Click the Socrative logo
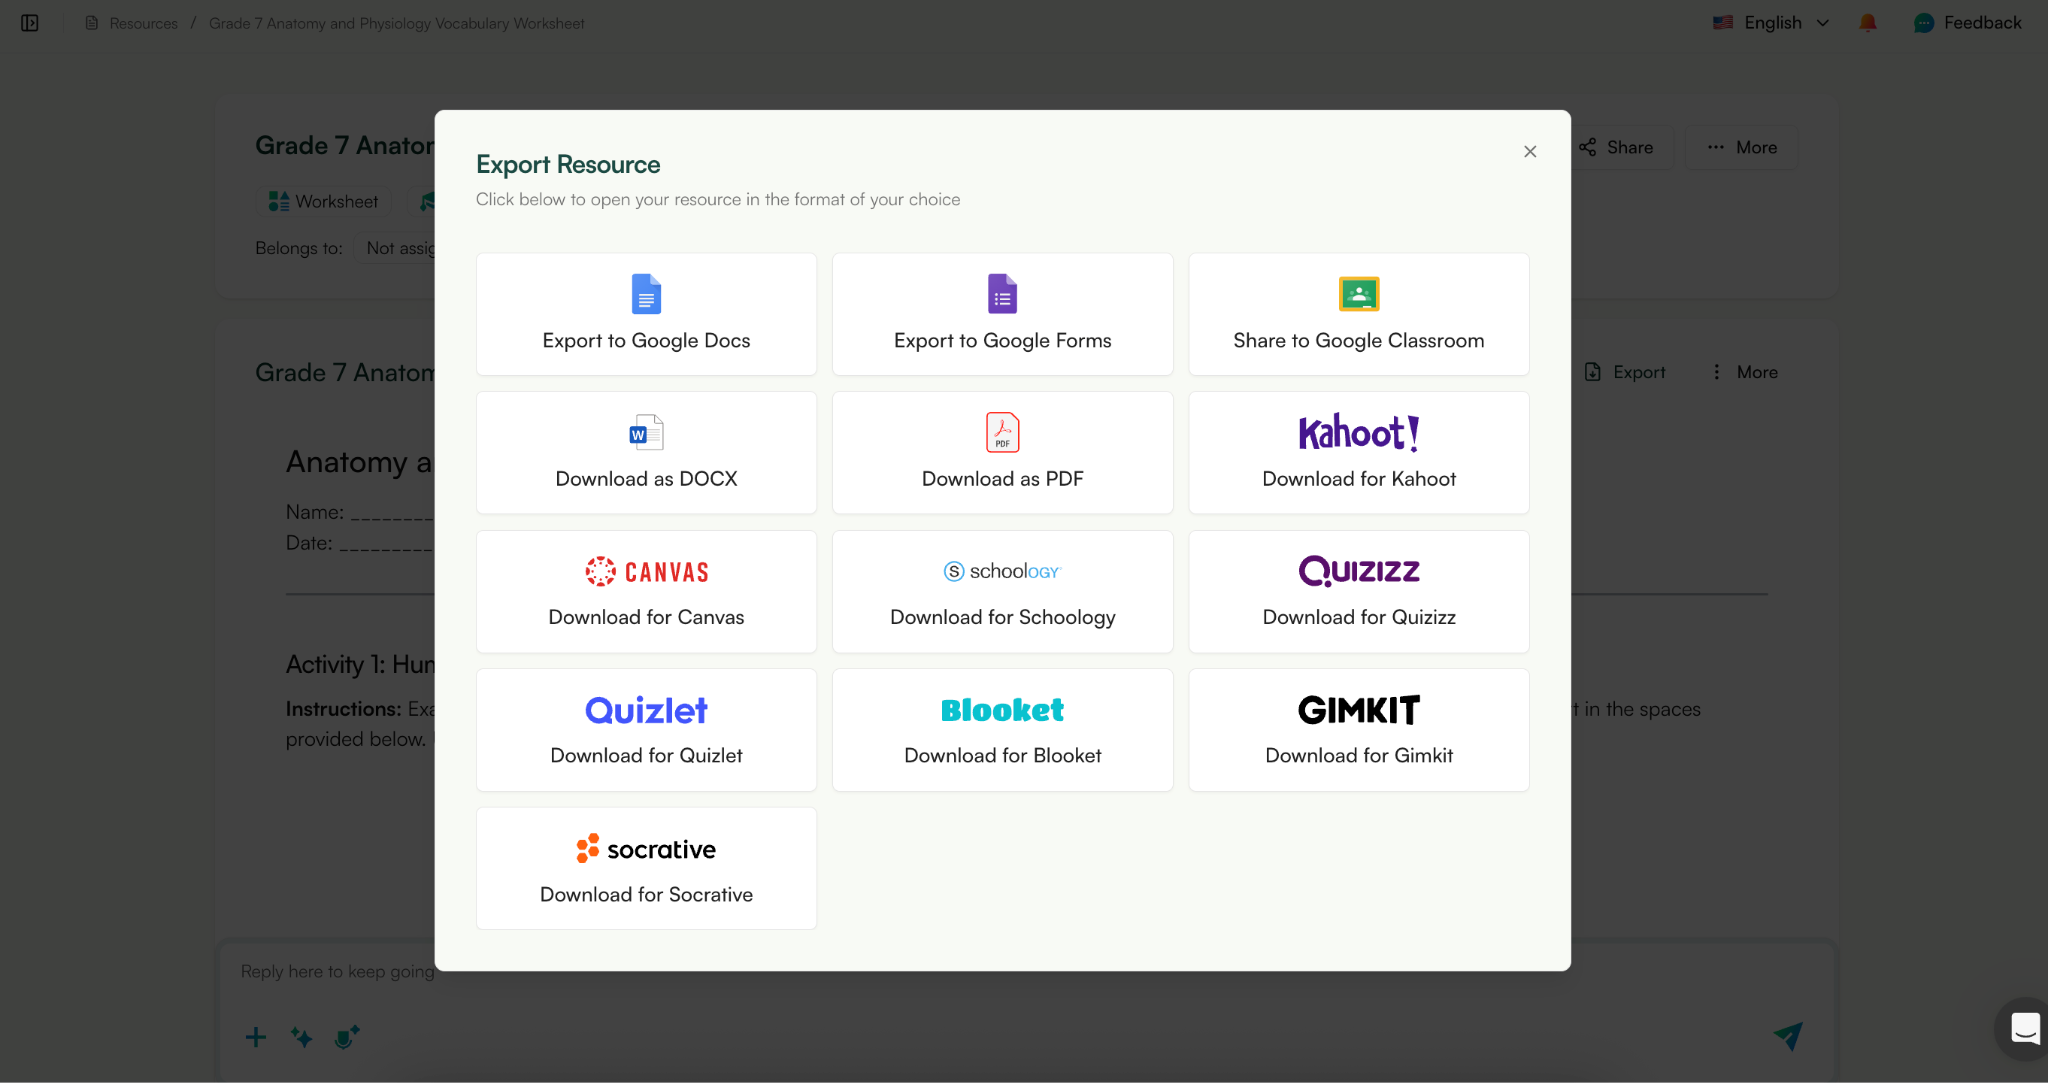The height and width of the screenshot is (1083, 2048). coord(645,848)
